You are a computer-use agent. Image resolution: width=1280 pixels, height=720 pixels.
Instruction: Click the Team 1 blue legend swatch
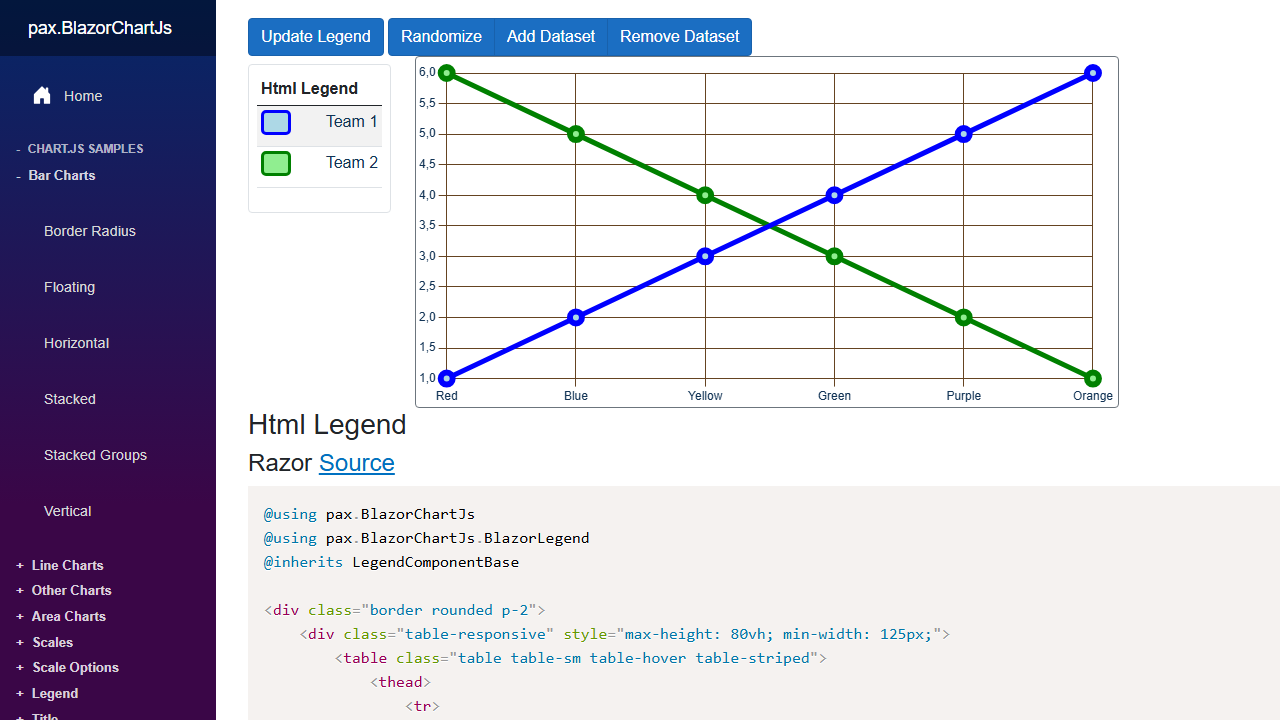click(276, 122)
